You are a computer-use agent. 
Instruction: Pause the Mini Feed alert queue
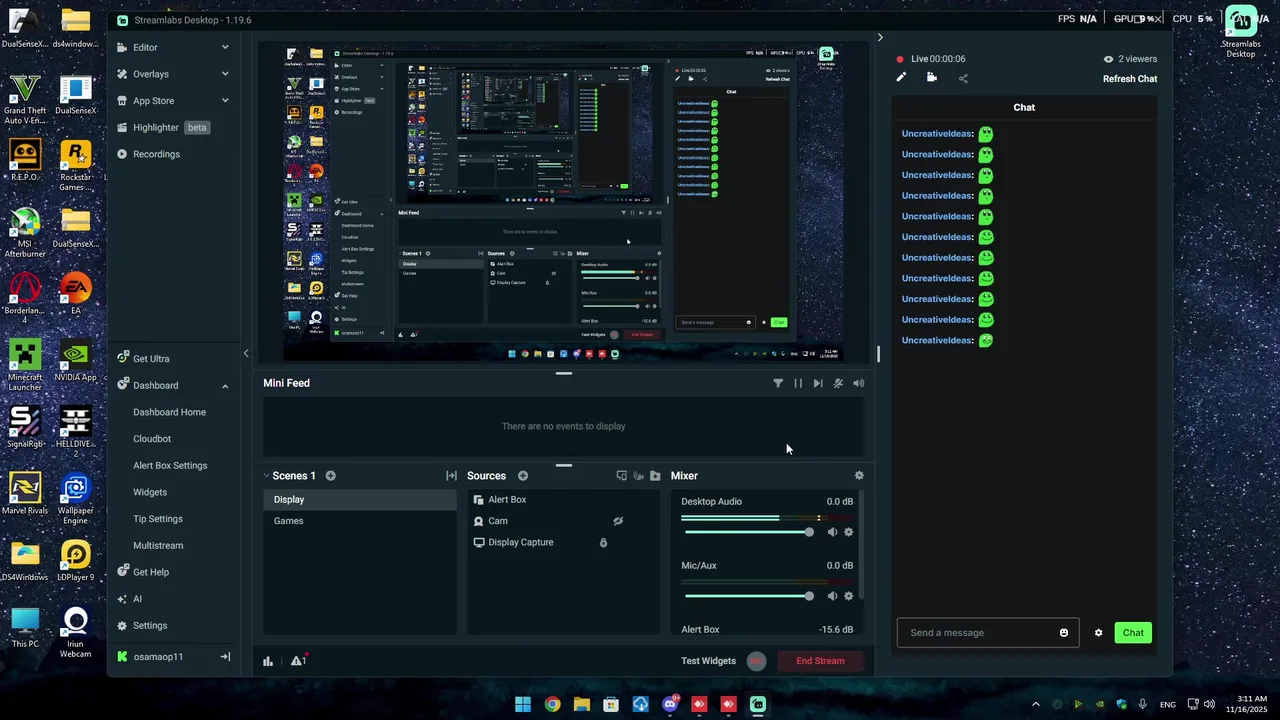[x=798, y=383]
